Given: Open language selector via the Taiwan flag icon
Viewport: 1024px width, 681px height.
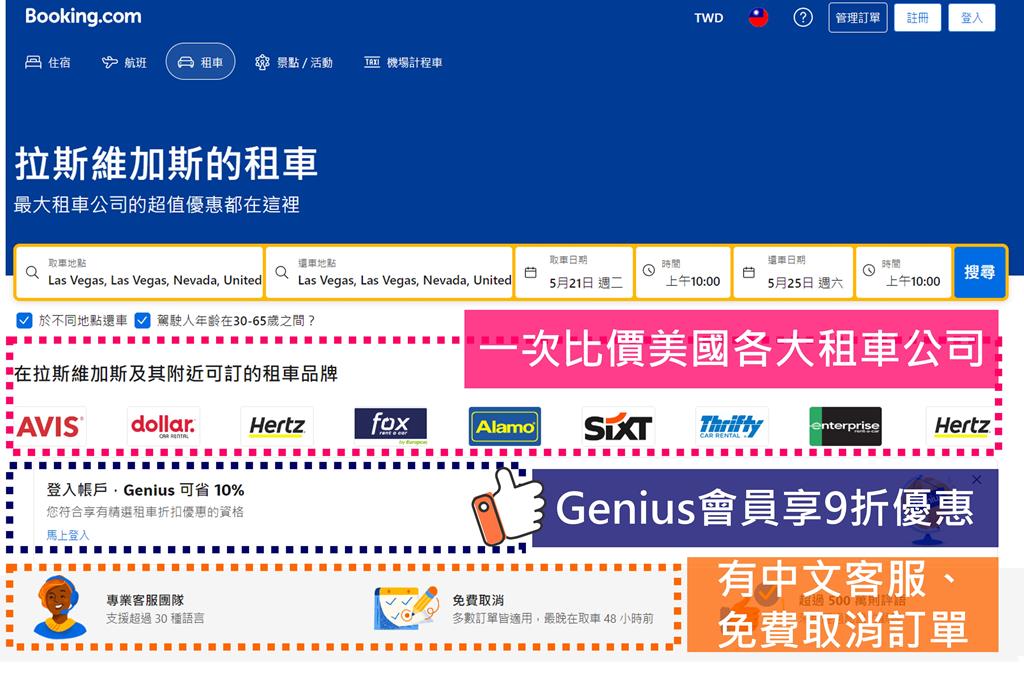Looking at the screenshot, I should [758, 18].
